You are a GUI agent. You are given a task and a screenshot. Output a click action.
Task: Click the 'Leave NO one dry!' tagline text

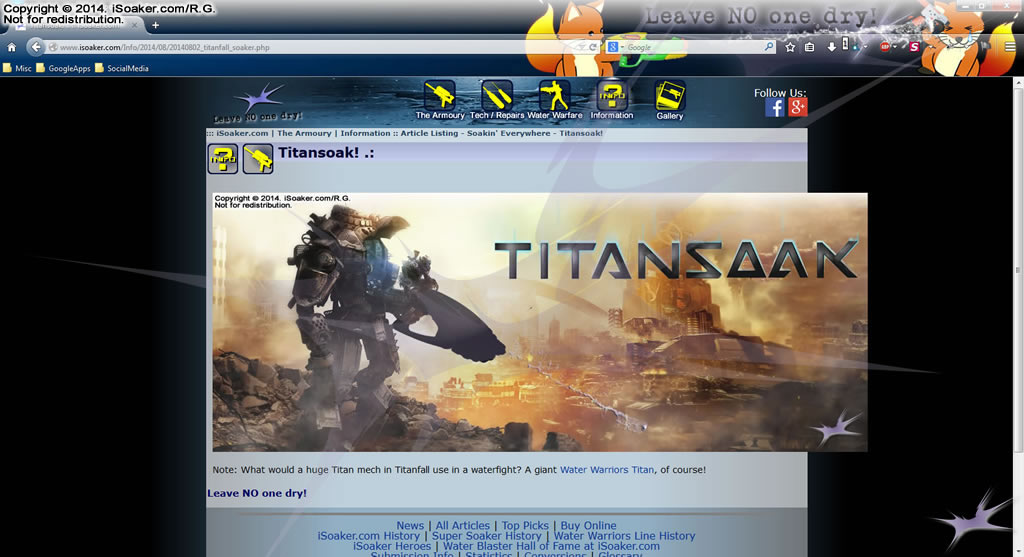[x=257, y=493]
